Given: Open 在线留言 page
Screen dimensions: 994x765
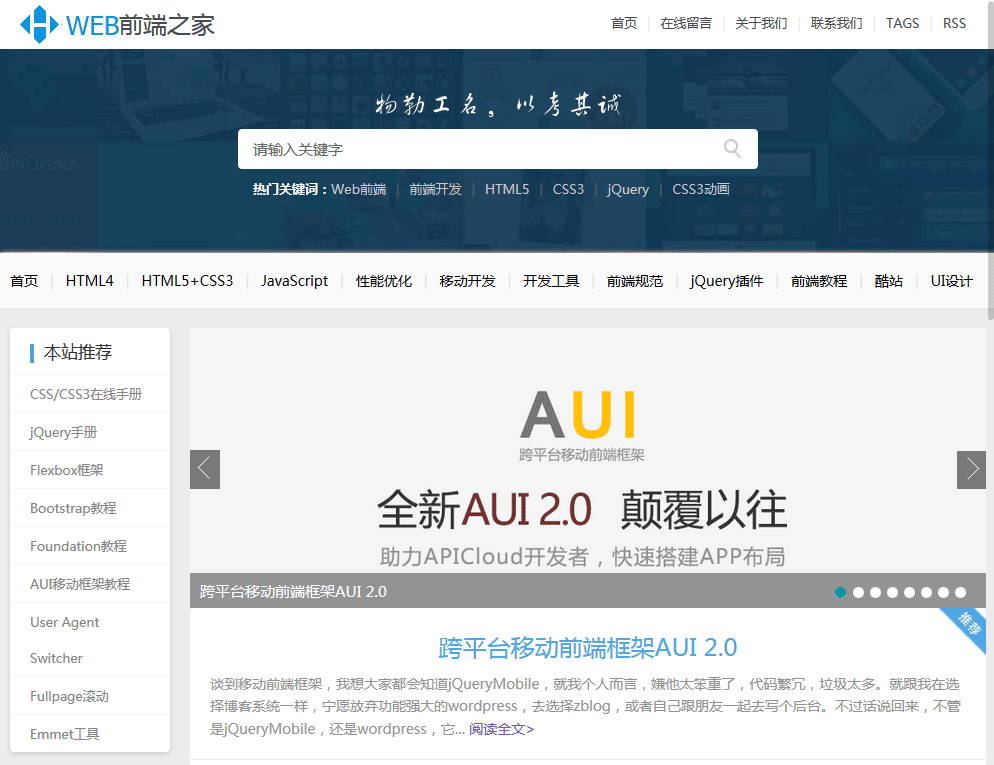Looking at the screenshot, I should (686, 23).
